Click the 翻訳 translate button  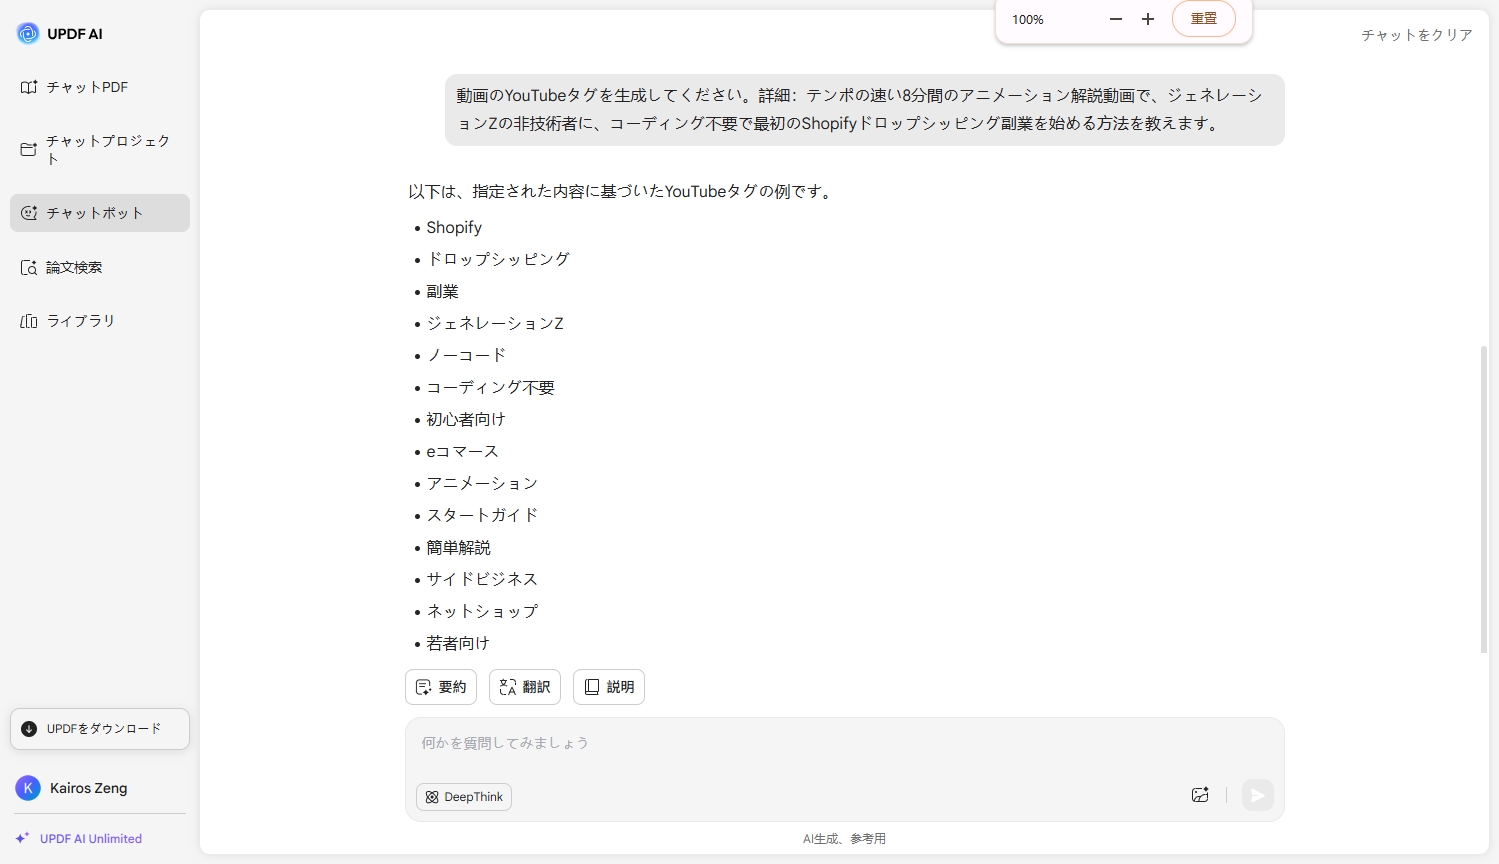[525, 687]
